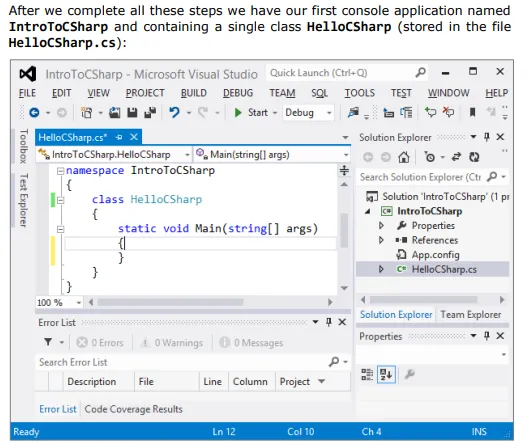Click the Property Pages wrench icon

[409, 374]
